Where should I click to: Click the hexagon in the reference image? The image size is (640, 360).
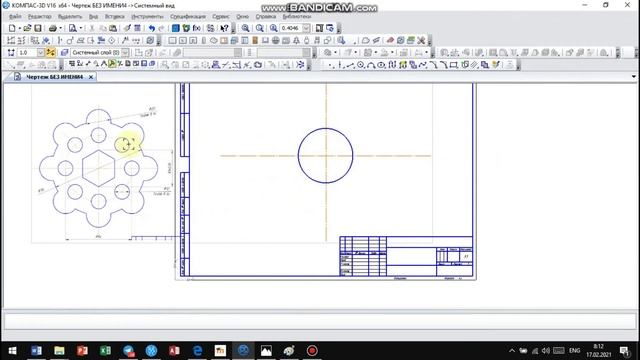click(98, 169)
